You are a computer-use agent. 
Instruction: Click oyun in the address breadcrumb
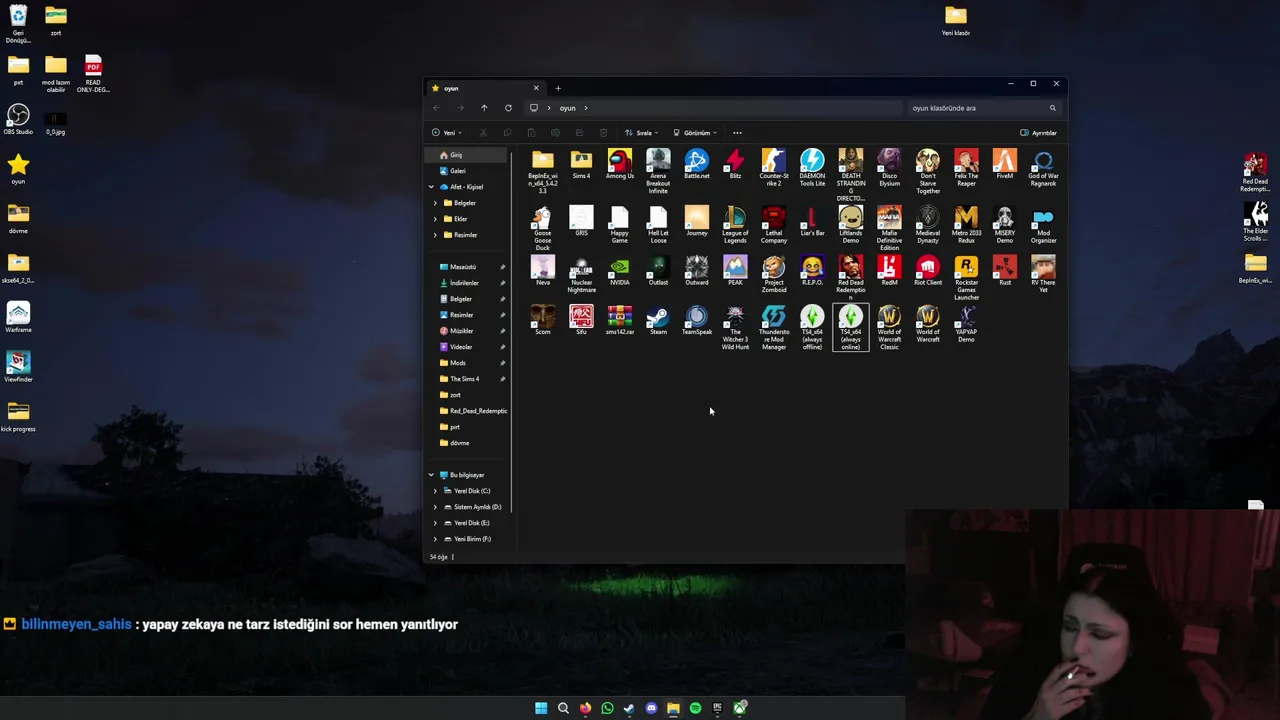point(567,108)
